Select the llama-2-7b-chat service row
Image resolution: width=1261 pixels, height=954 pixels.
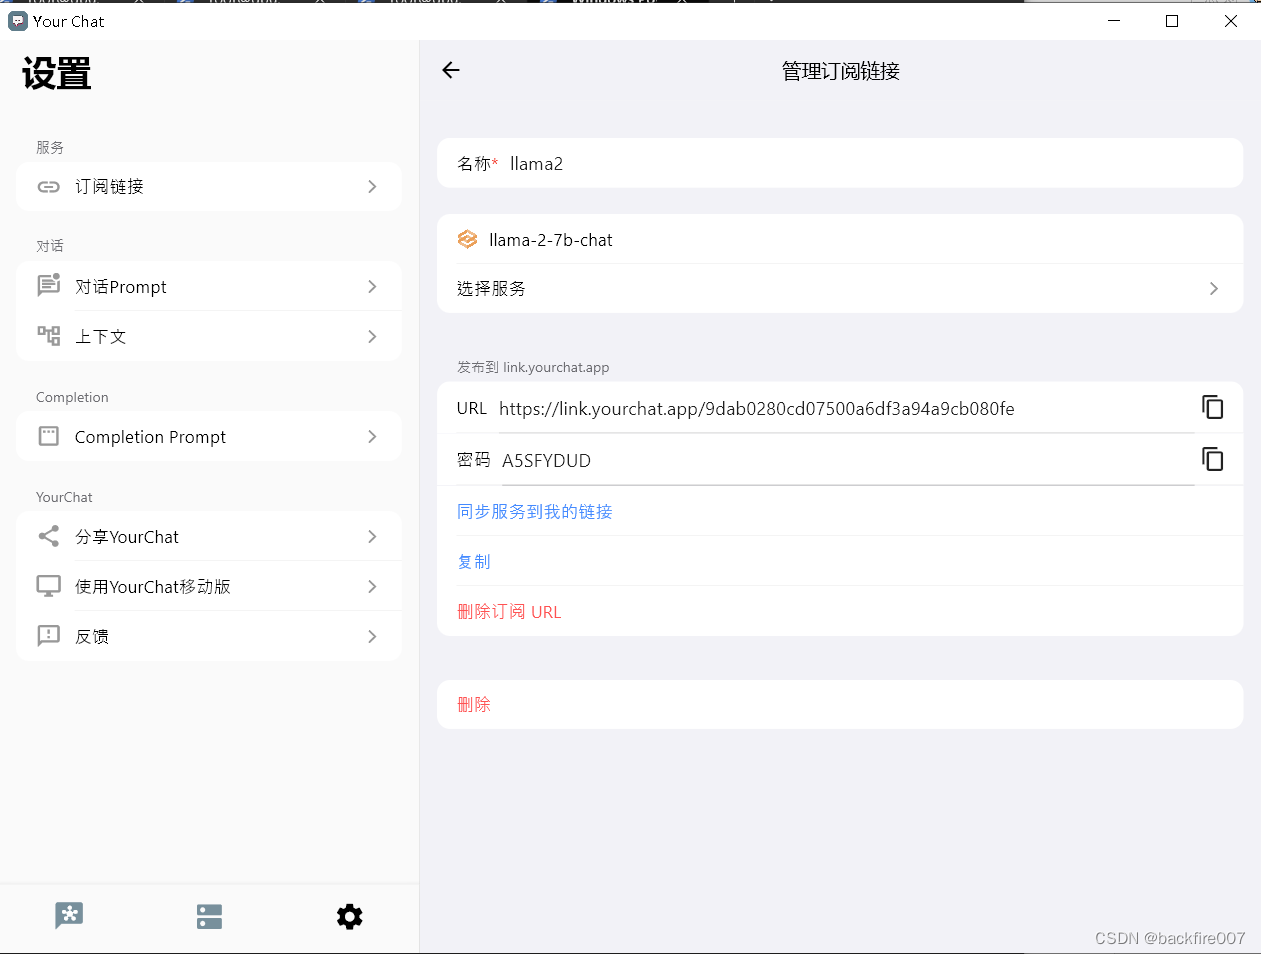tap(840, 239)
